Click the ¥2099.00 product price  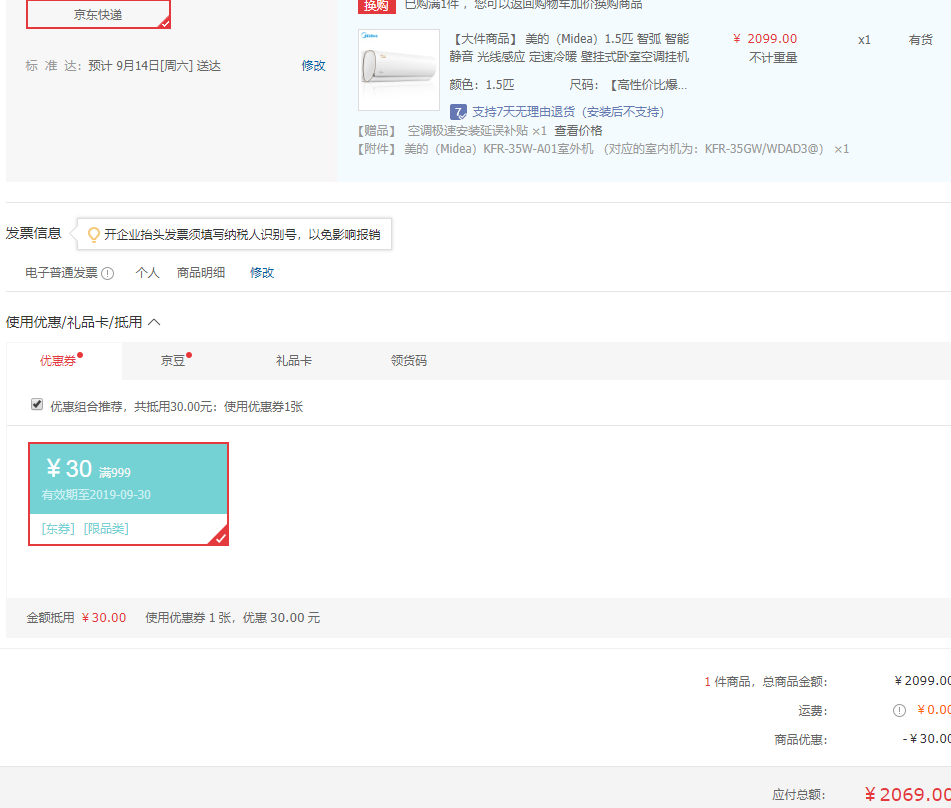(765, 39)
